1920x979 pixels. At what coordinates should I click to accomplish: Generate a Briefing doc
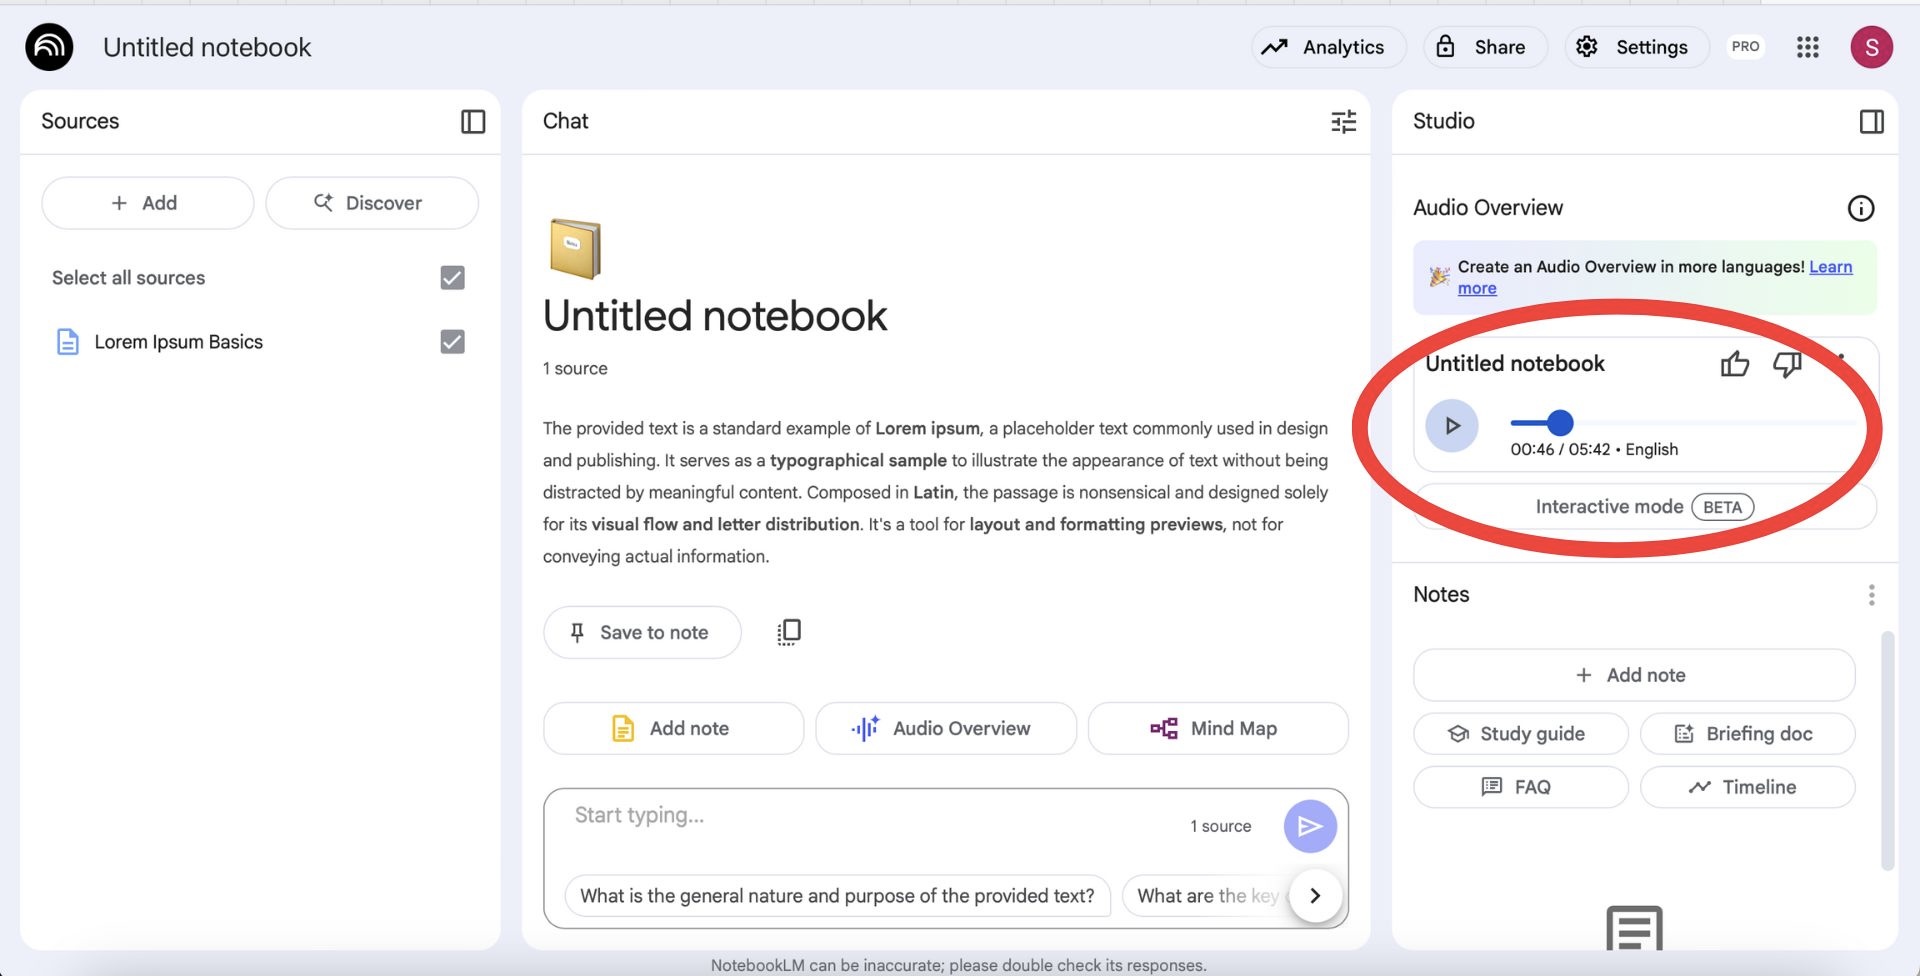pyautogui.click(x=1747, y=735)
